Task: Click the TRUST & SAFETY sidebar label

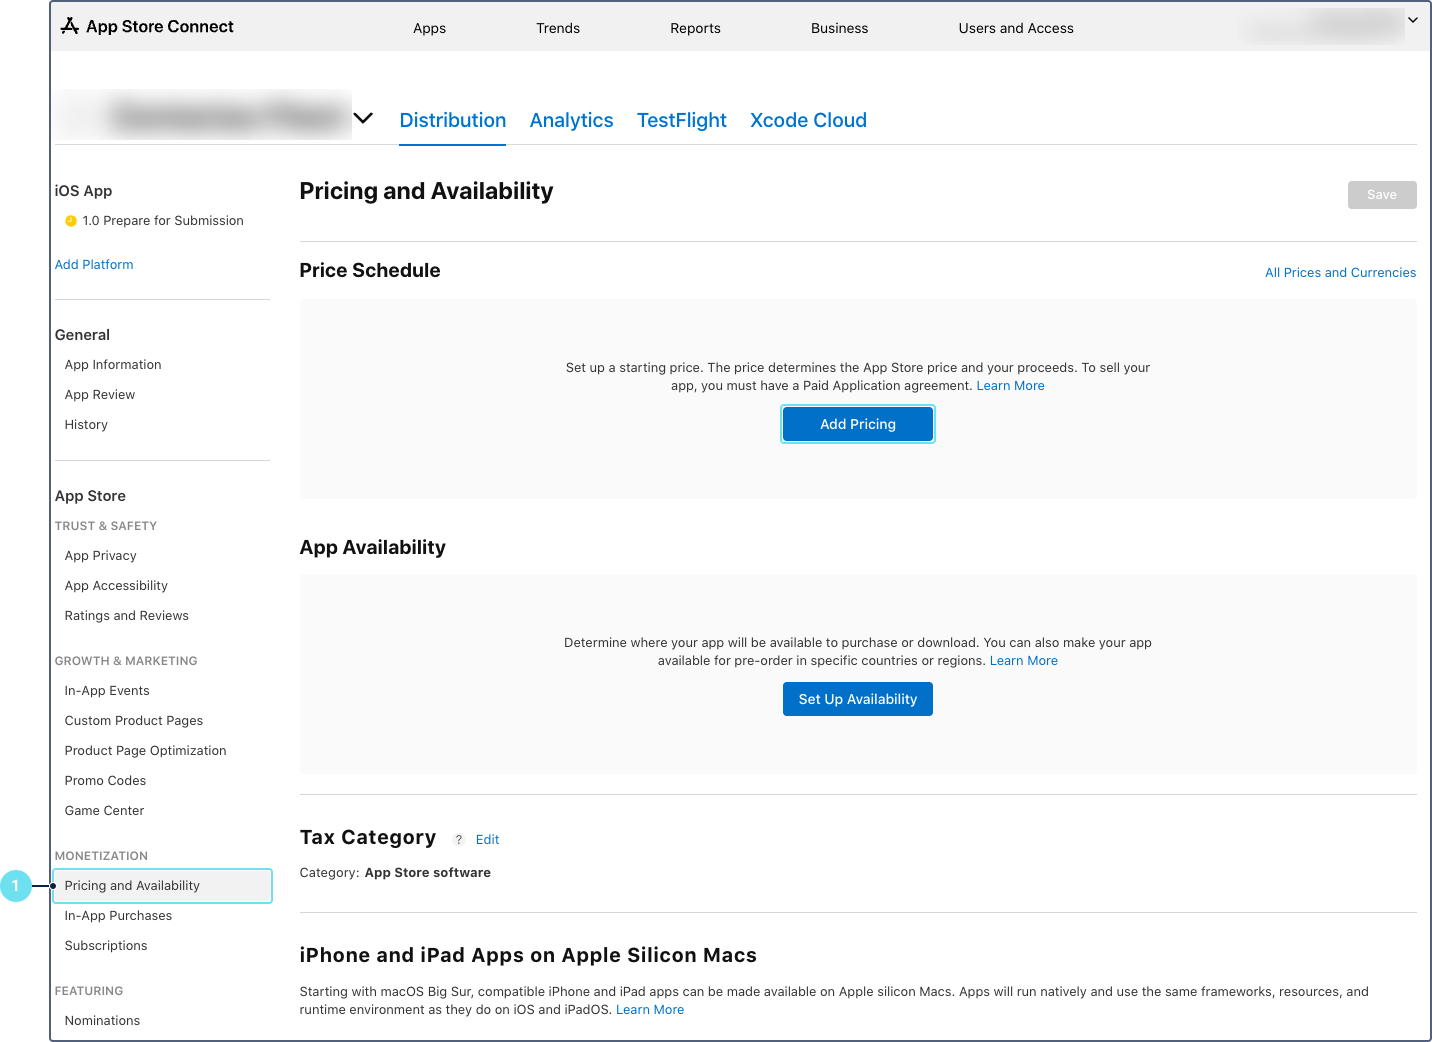Action: pos(106,526)
